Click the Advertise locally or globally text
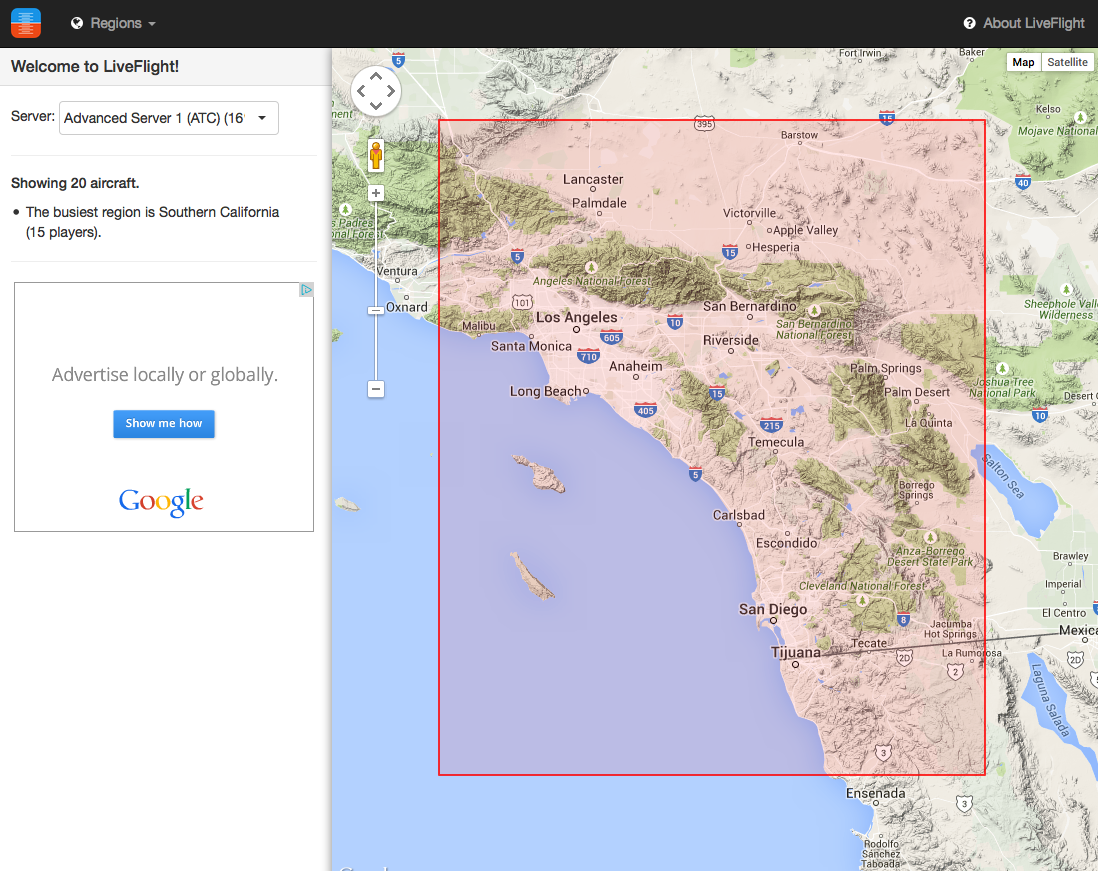The height and width of the screenshot is (871, 1098). 165,375
